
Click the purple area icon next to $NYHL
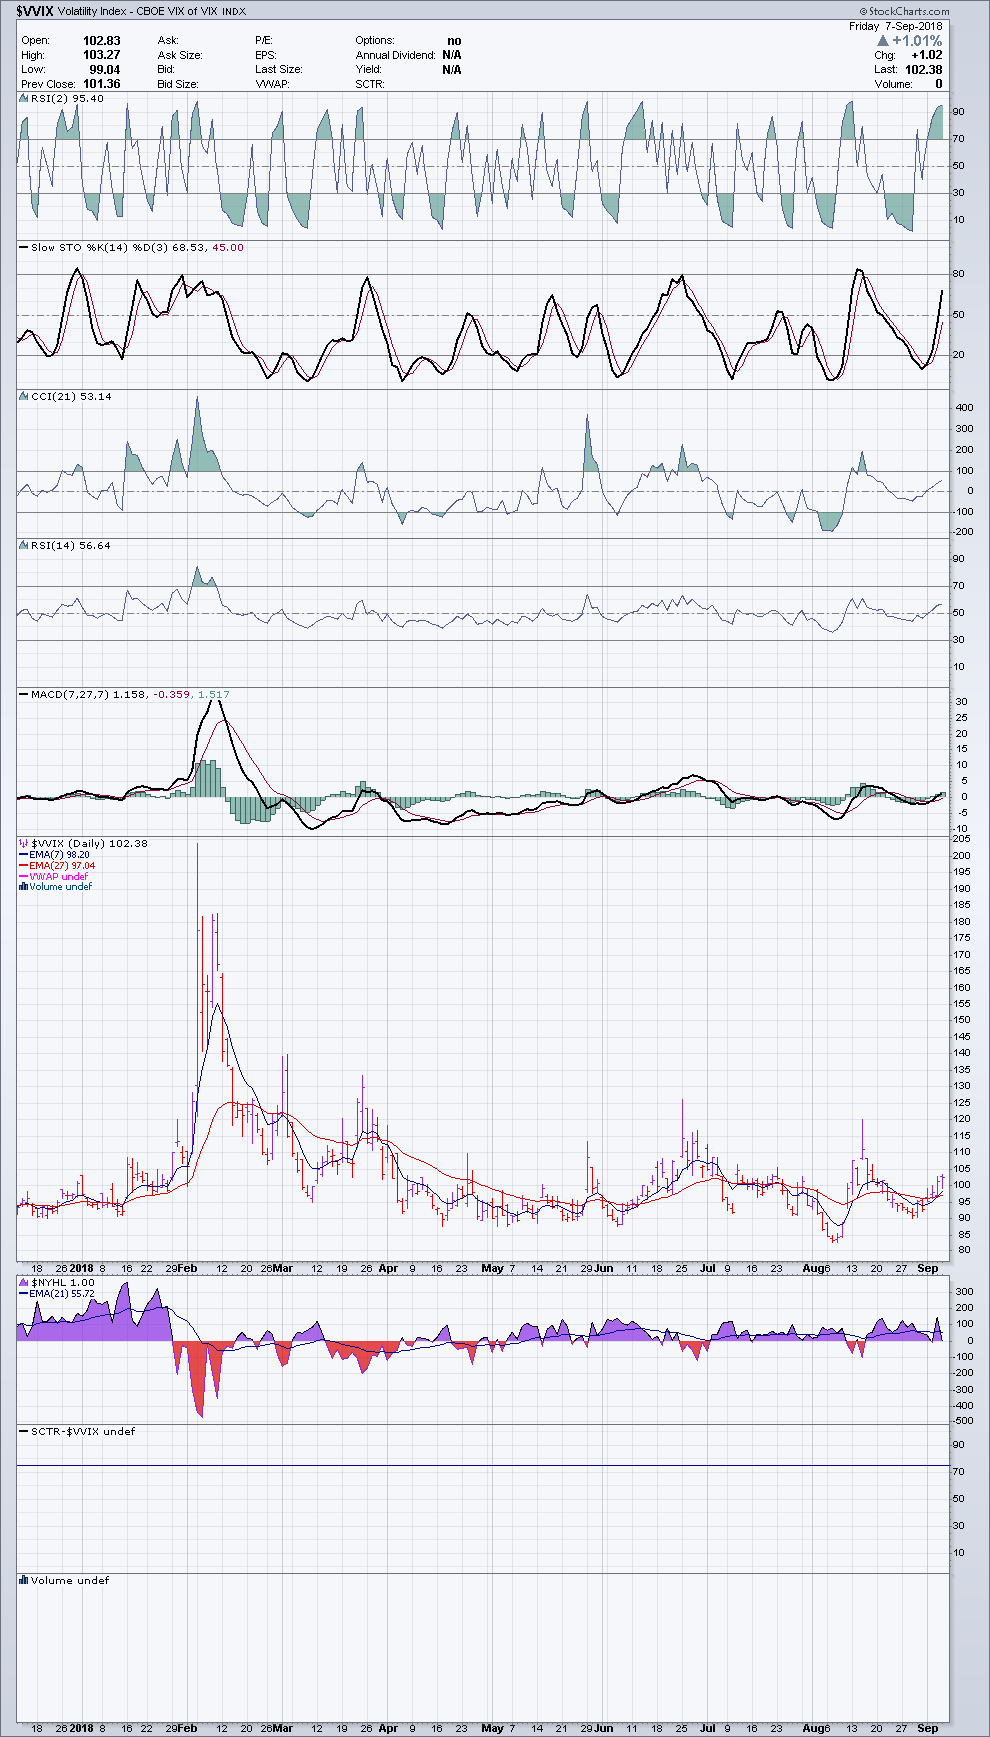click(x=24, y=1283)
